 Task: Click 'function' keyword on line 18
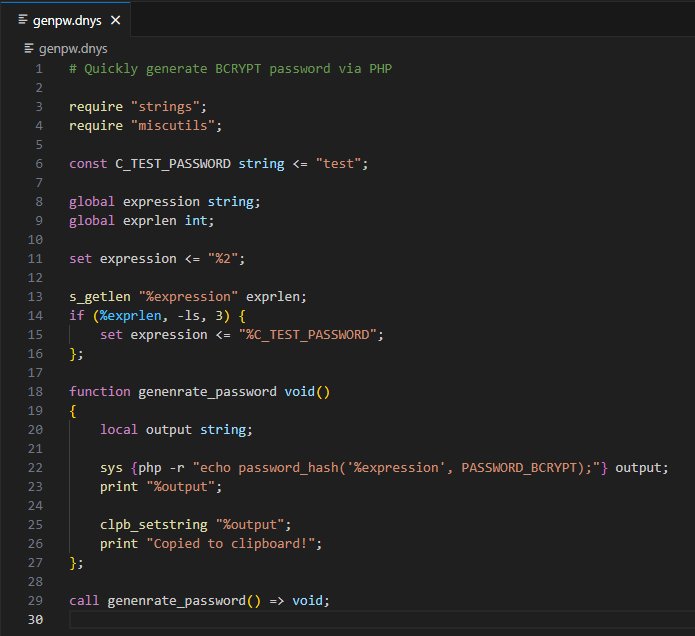coord(100,392)
